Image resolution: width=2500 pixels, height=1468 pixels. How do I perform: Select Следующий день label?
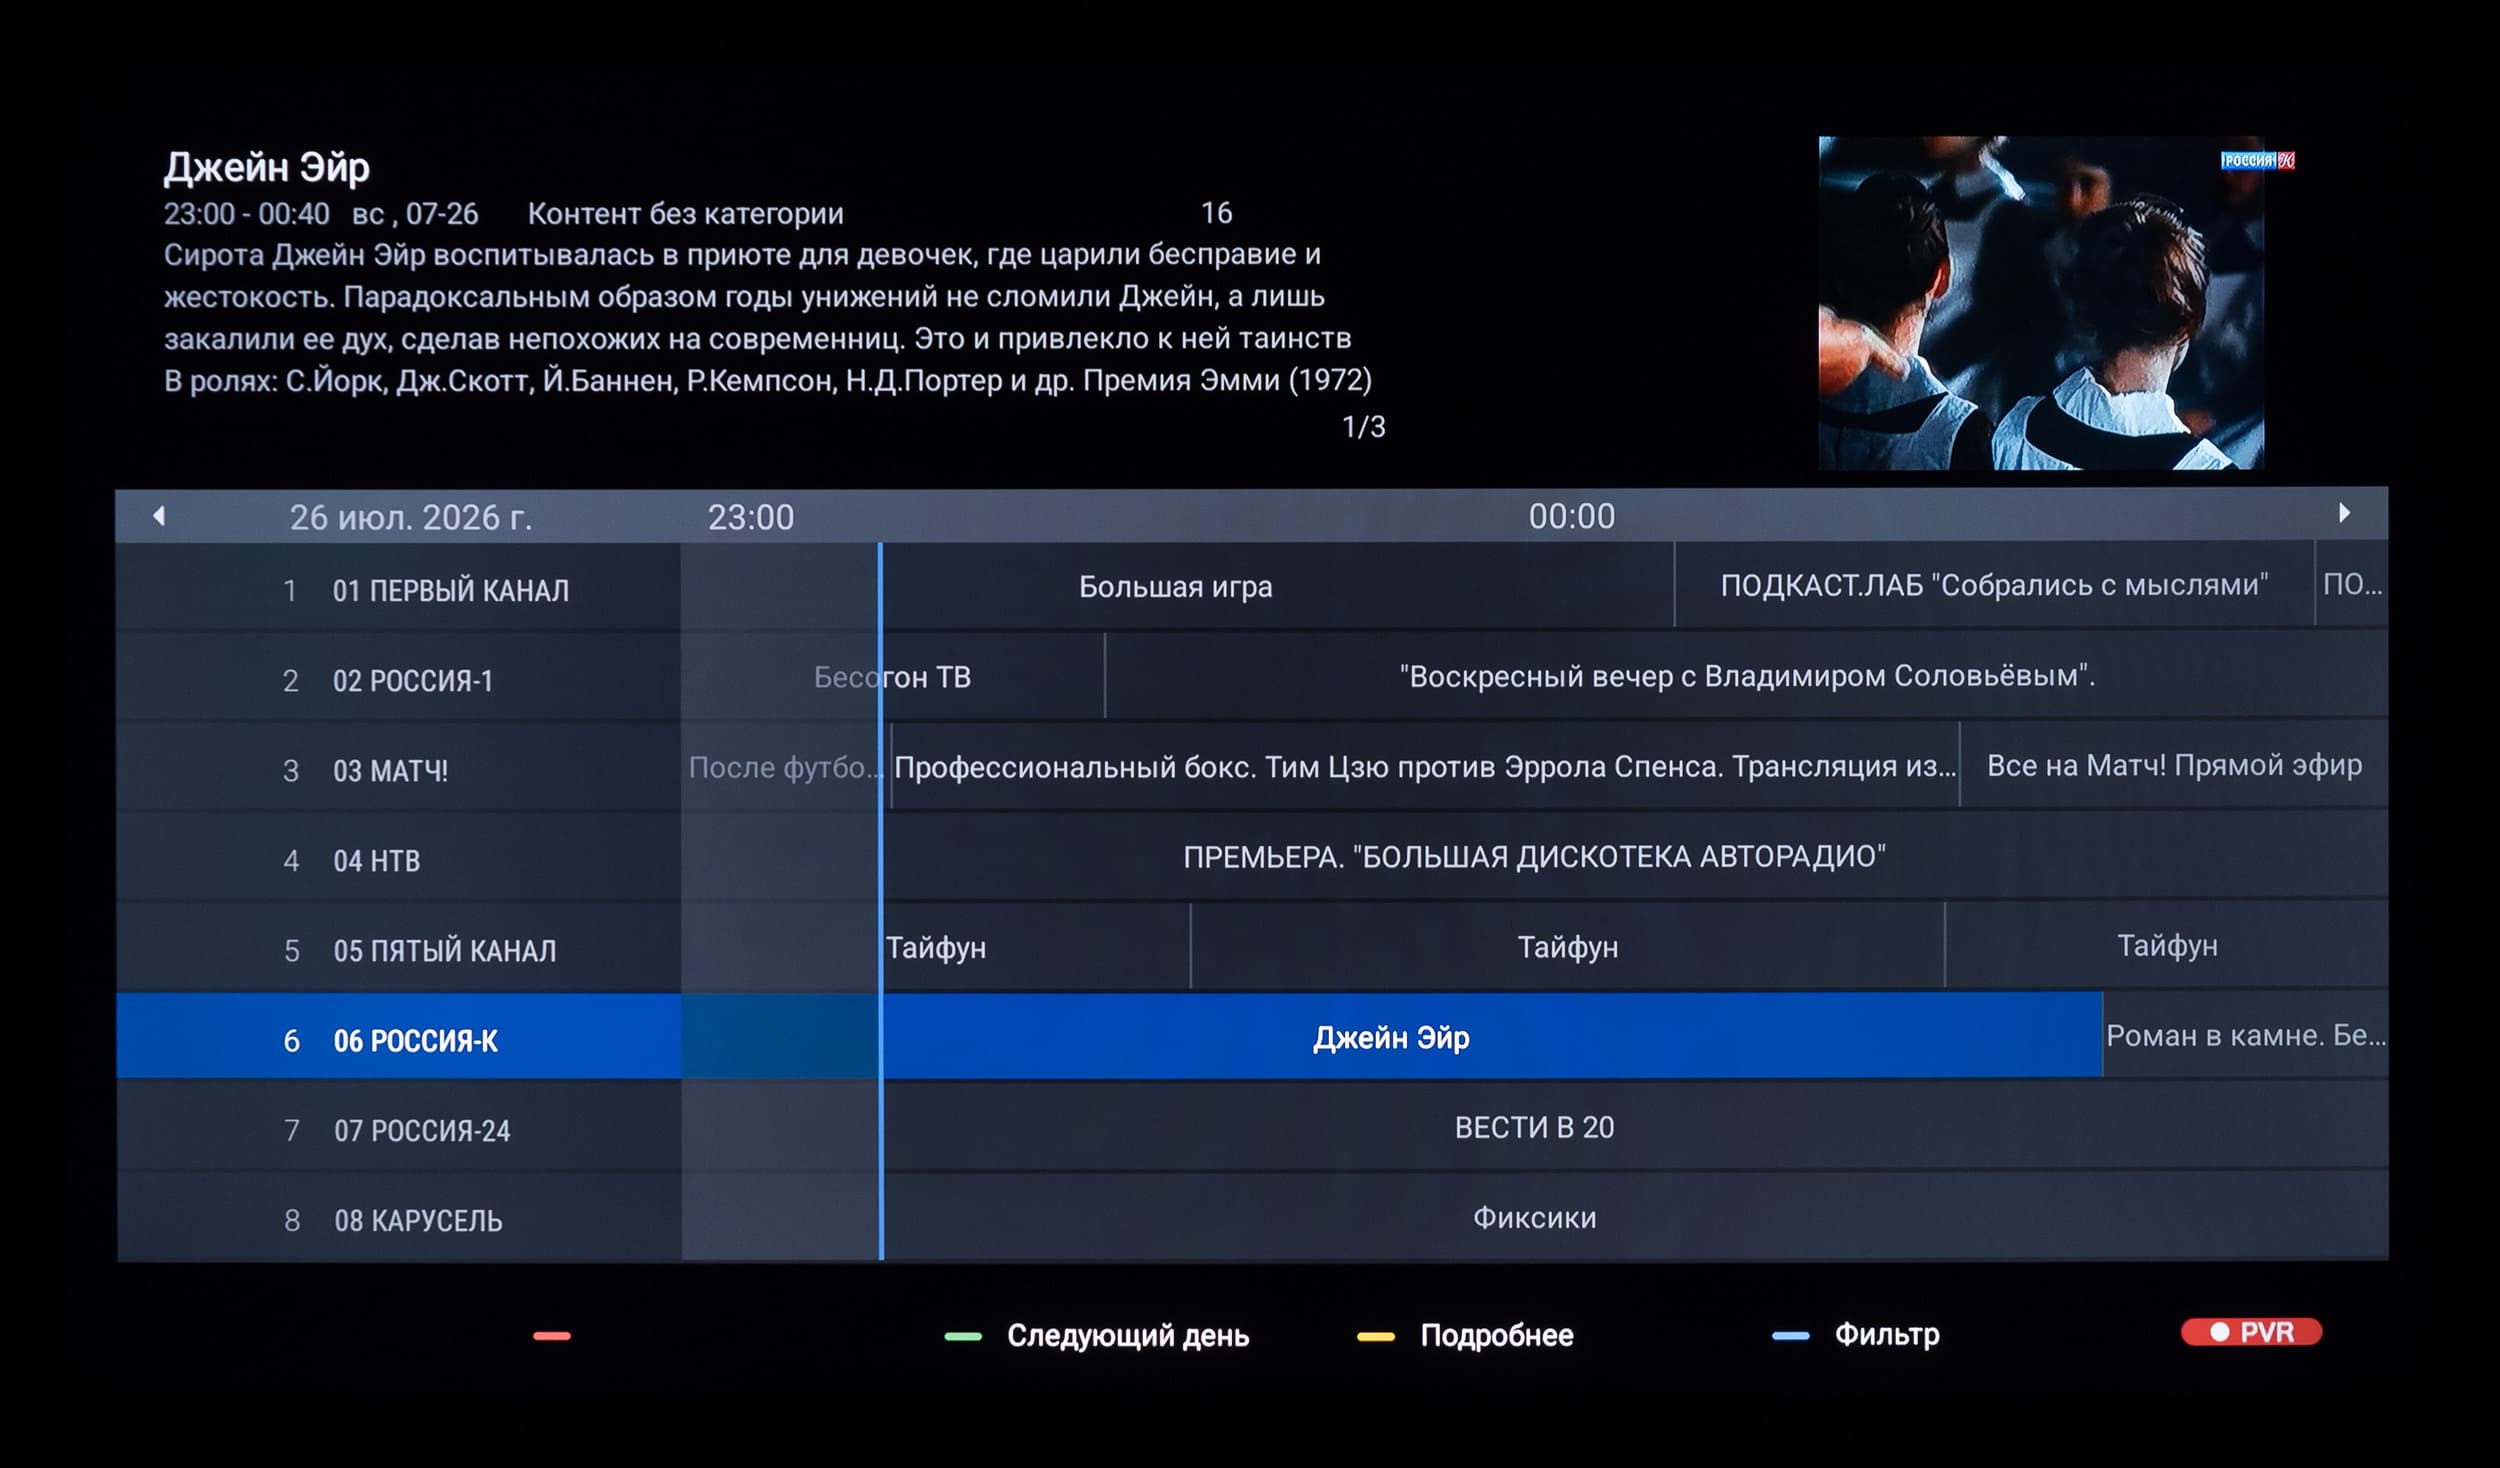1128,1336
